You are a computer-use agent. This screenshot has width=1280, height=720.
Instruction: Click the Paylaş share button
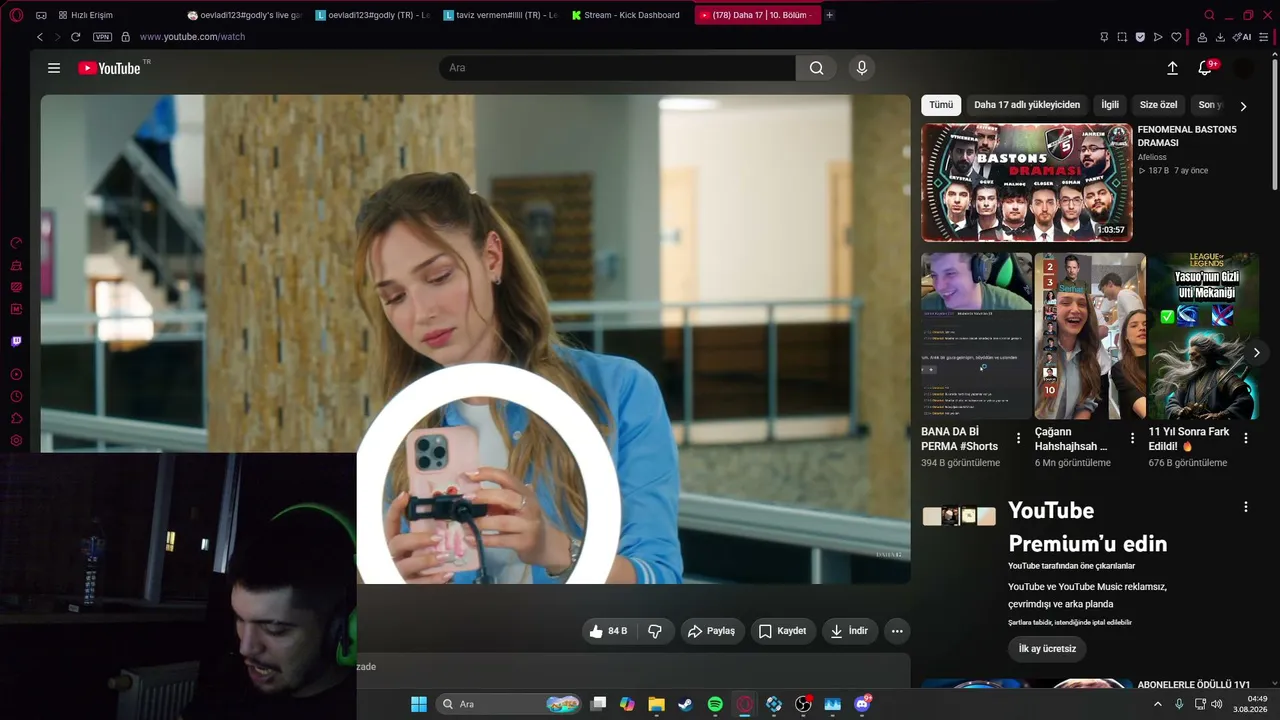[x=711, y=631]
